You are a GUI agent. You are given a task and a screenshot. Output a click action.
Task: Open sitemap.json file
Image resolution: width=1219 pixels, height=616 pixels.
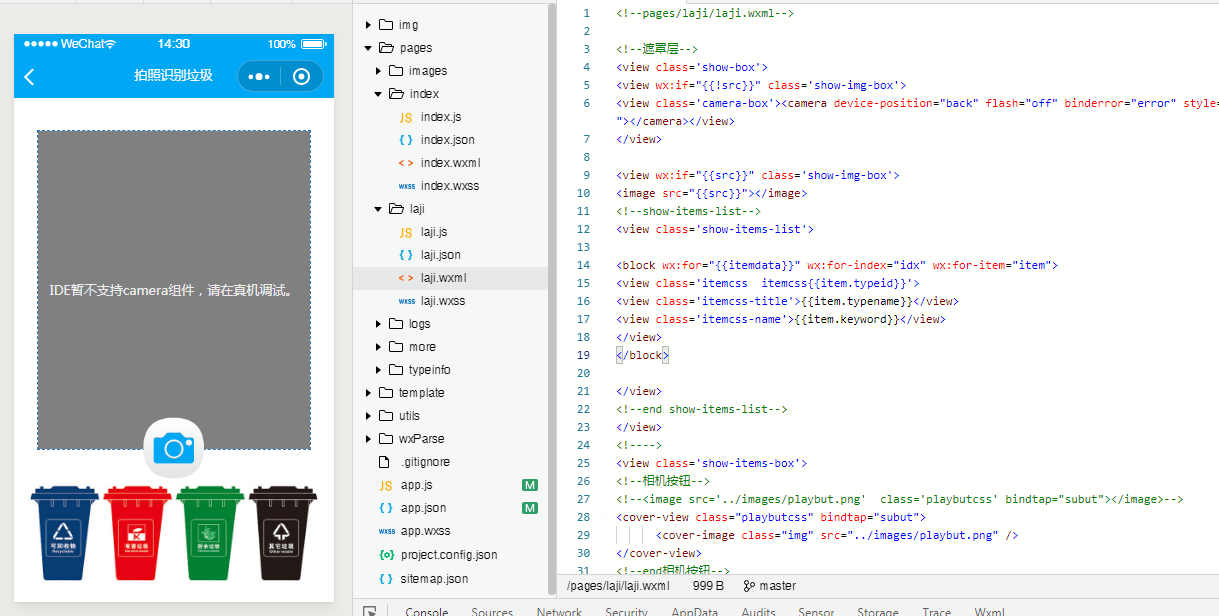[x=434, y=578]
